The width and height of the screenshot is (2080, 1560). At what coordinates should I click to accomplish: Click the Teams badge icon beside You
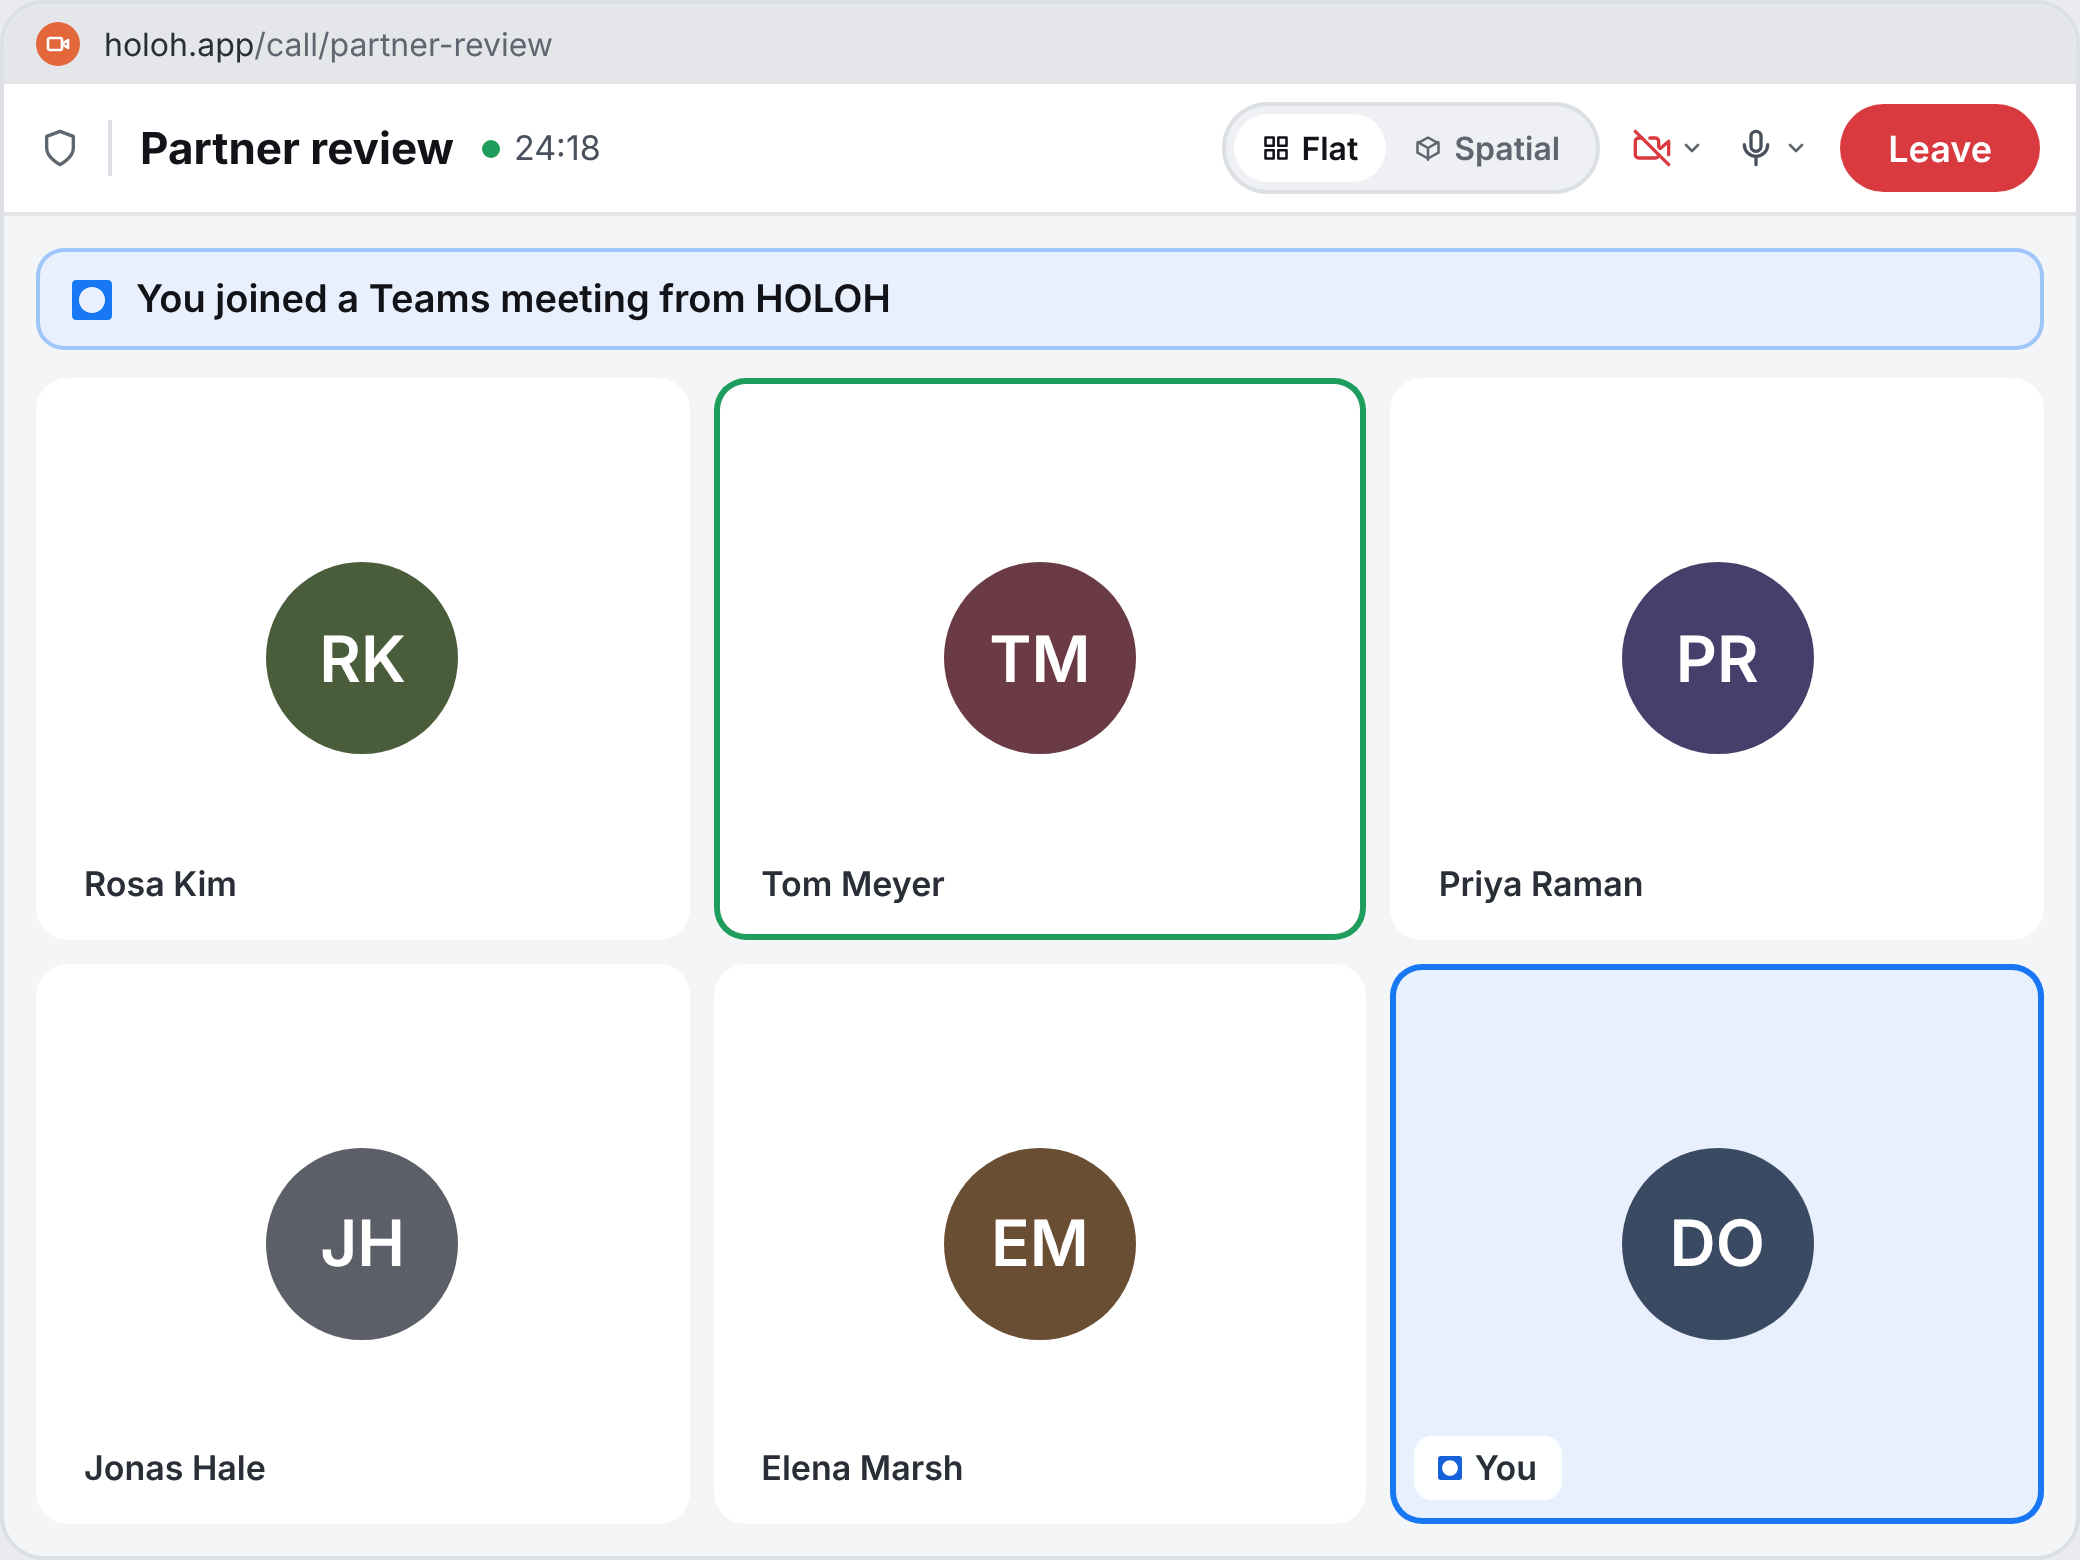(x=1449, y=1468)
